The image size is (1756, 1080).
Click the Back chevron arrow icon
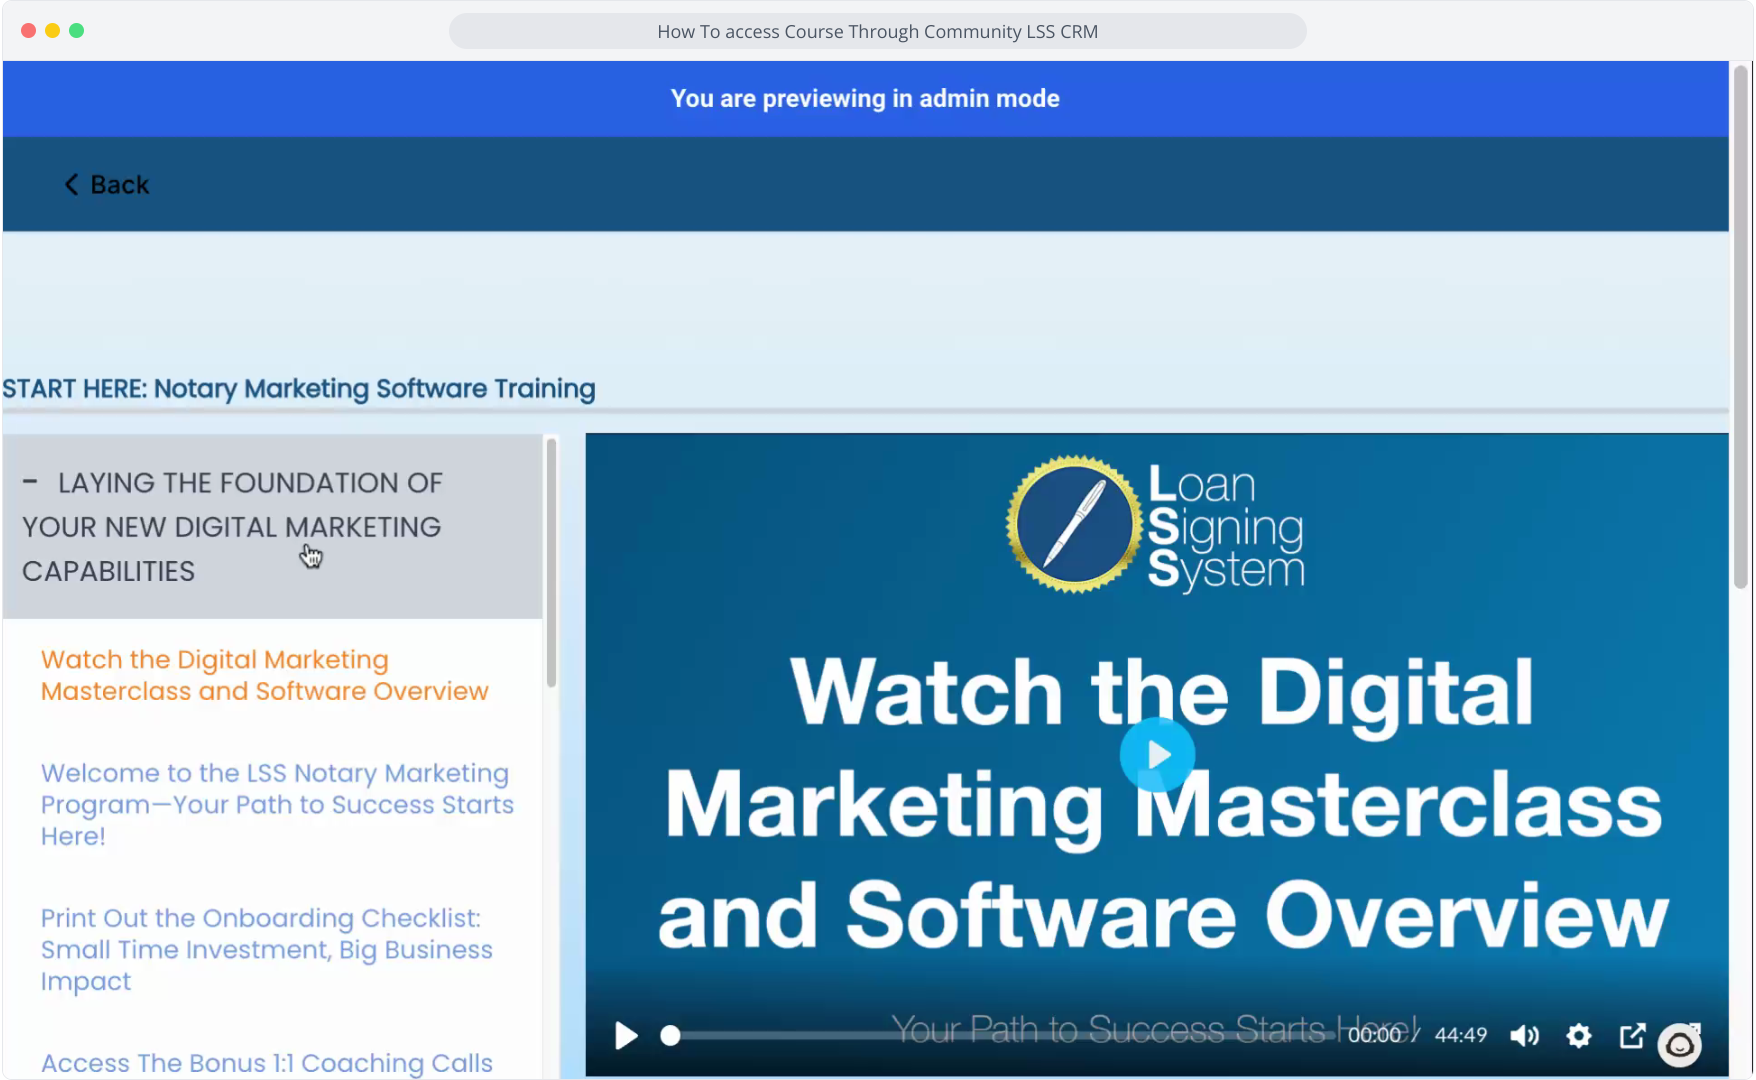coord(71,185)
